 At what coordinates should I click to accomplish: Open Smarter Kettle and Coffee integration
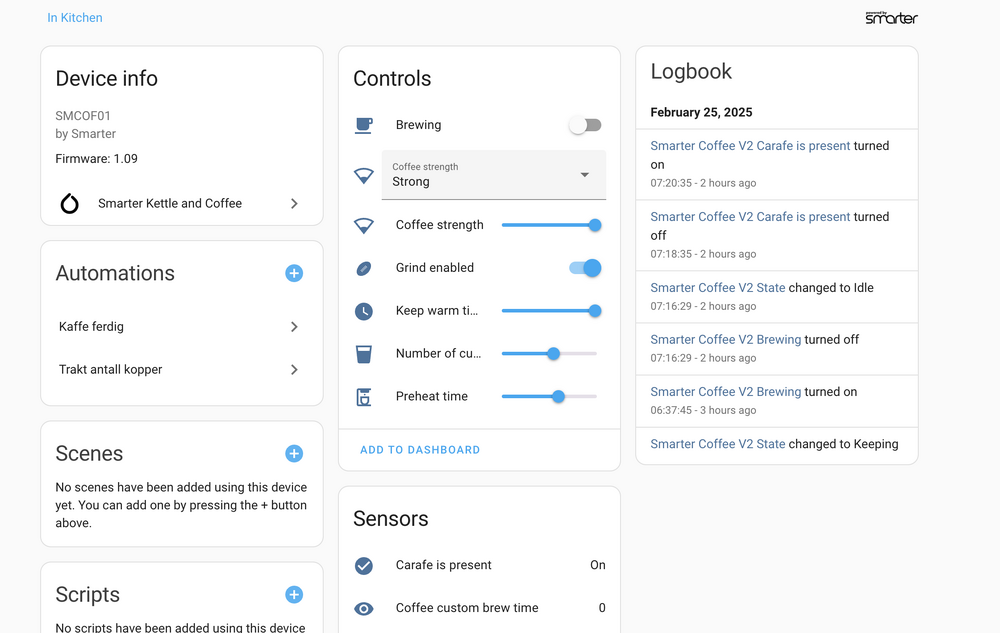click(x=181, y=203)
